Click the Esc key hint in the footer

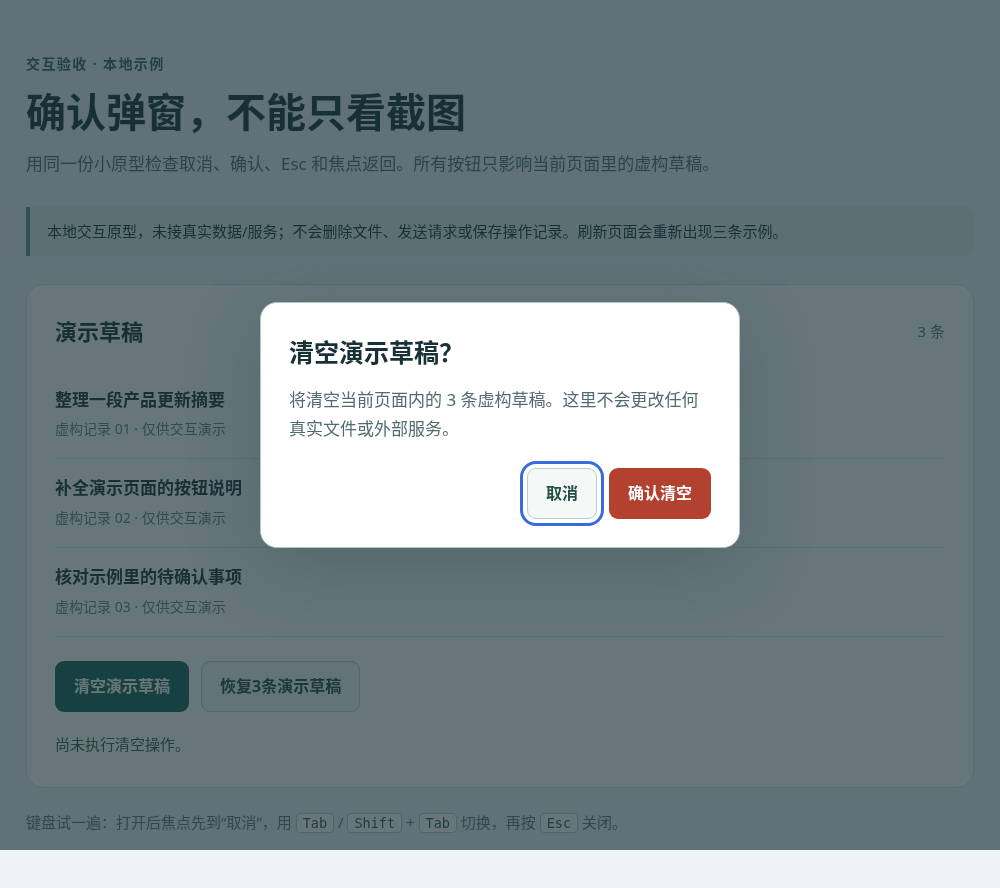pyautogui.click(x=559, y=823)
